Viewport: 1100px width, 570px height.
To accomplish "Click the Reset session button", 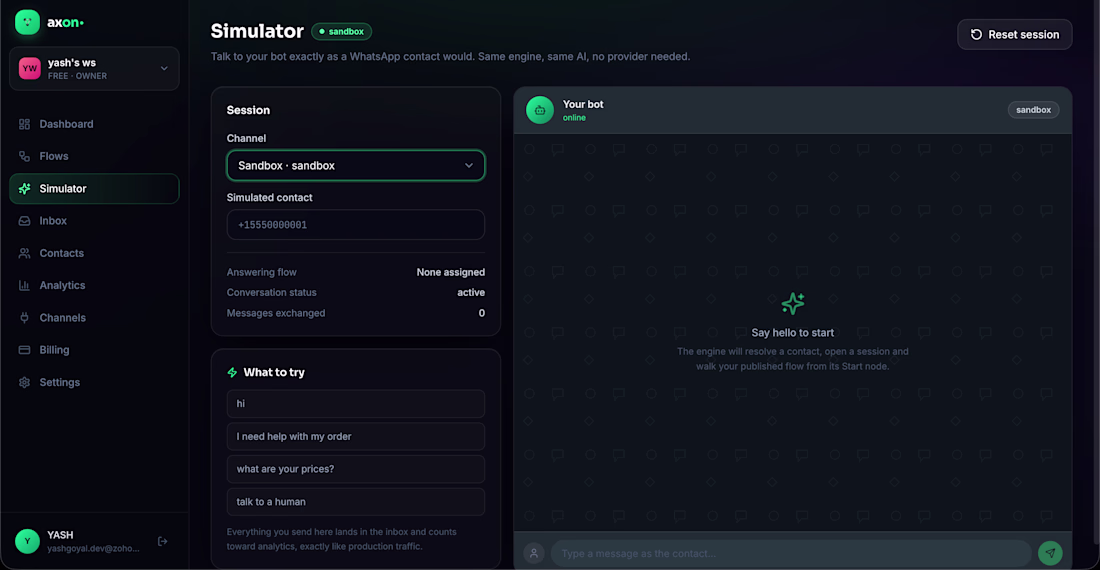I will click(1014, 34).
